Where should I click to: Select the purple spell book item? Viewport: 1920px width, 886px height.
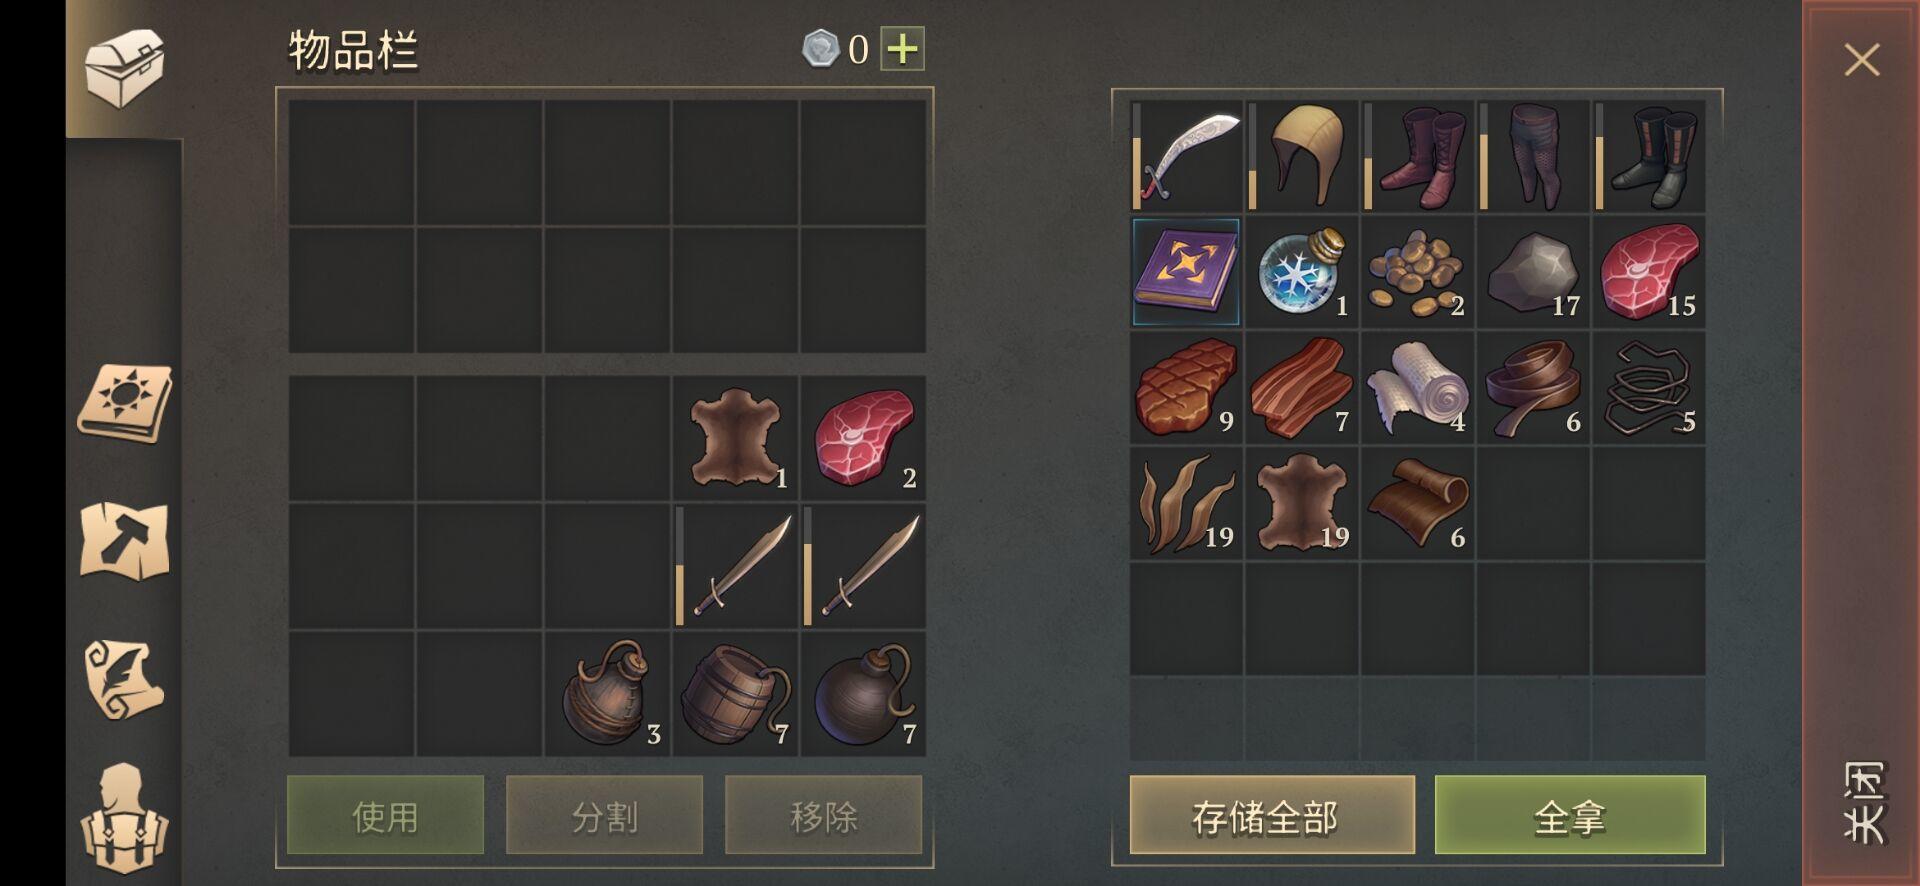[1186, 272]
